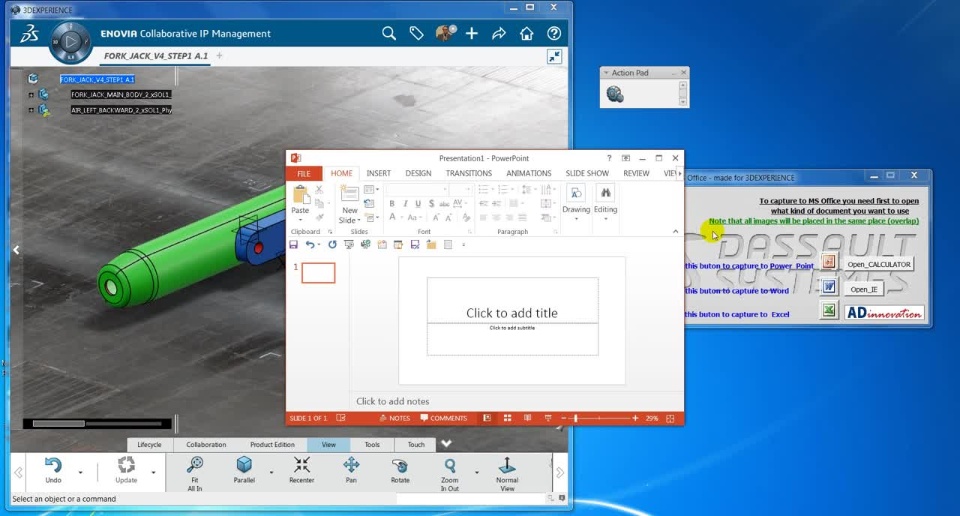Collapse the action bar with the chevron after Touch
960x516 pixels.
(446, 444)
